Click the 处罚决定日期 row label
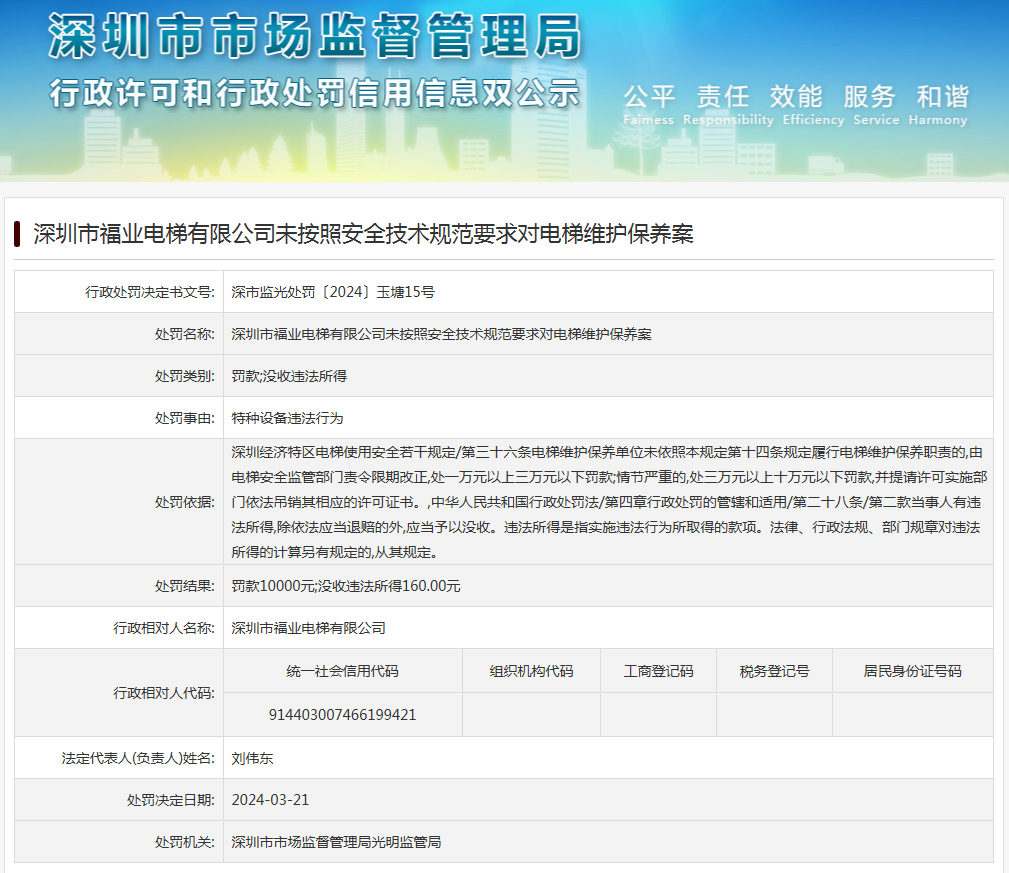 tap(171, 800)
